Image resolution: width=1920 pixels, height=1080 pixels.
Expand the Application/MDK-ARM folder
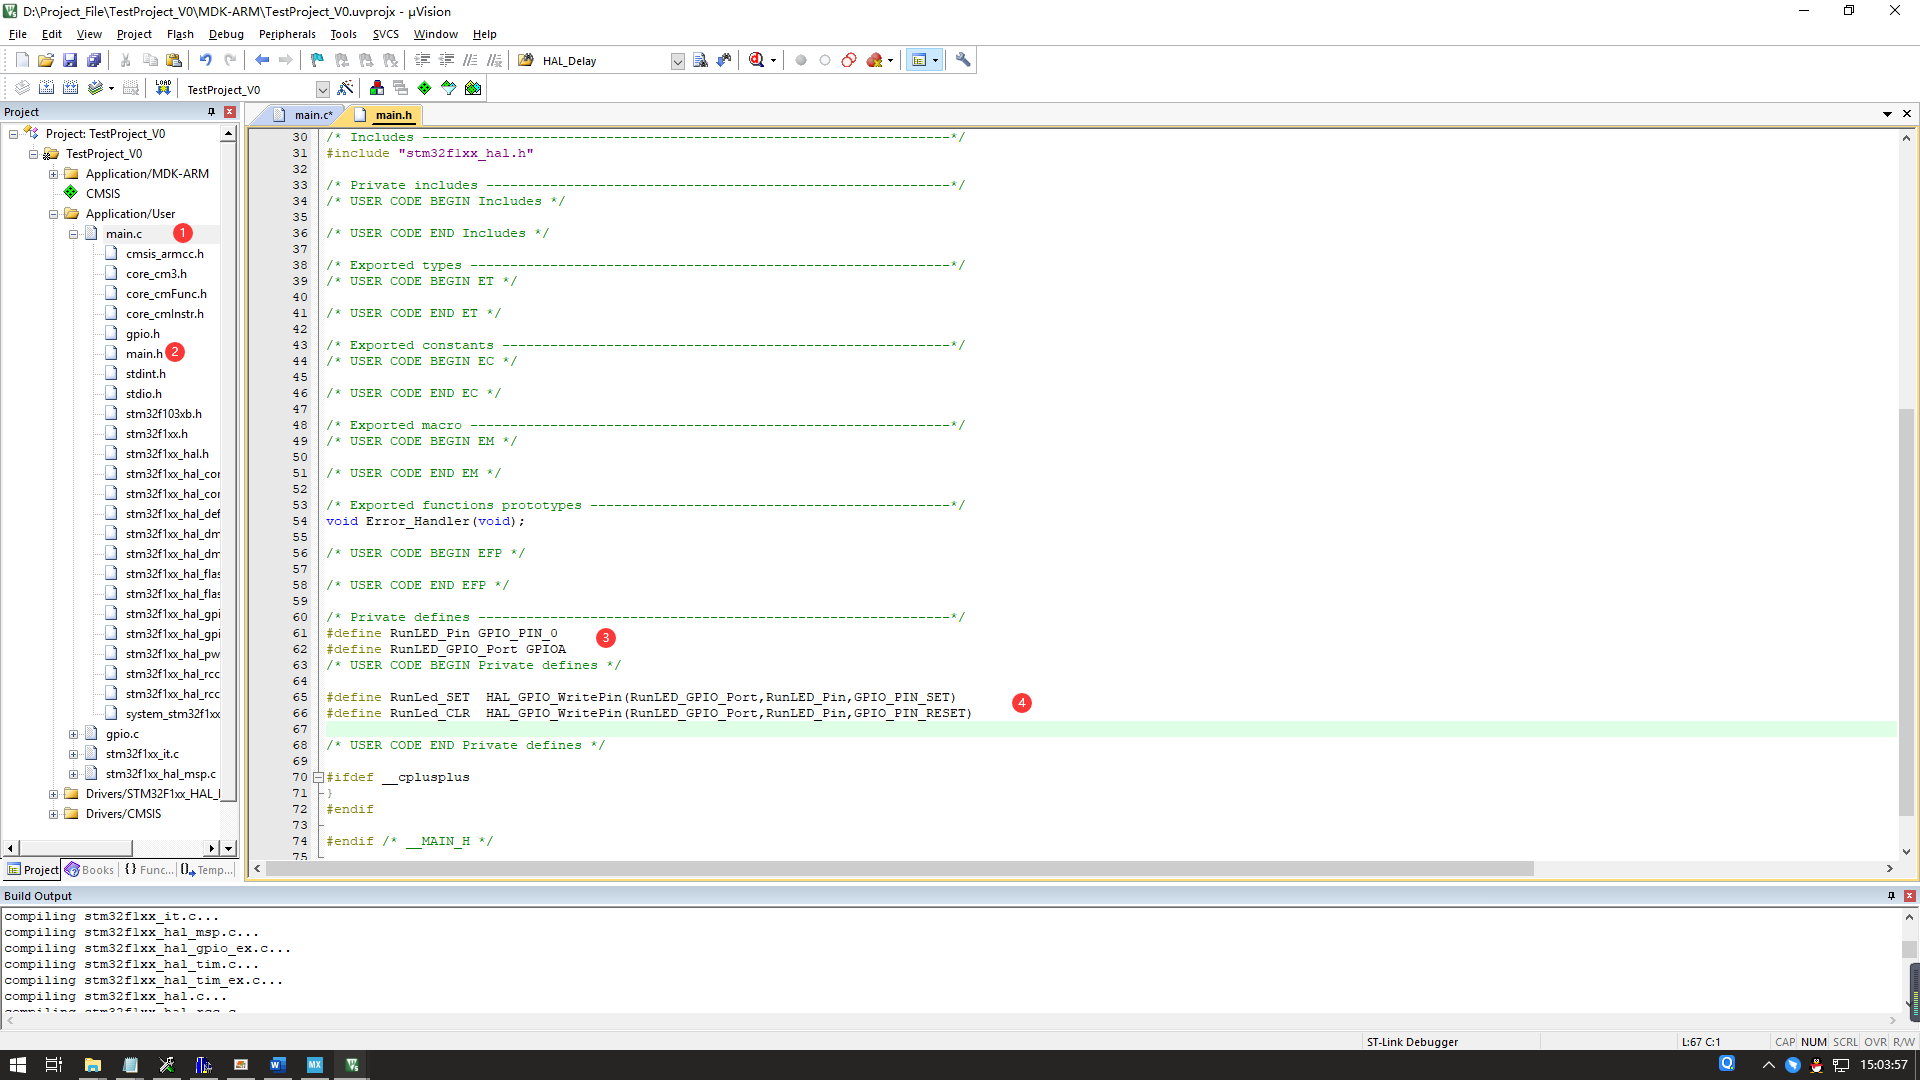[x=53, y=174]
